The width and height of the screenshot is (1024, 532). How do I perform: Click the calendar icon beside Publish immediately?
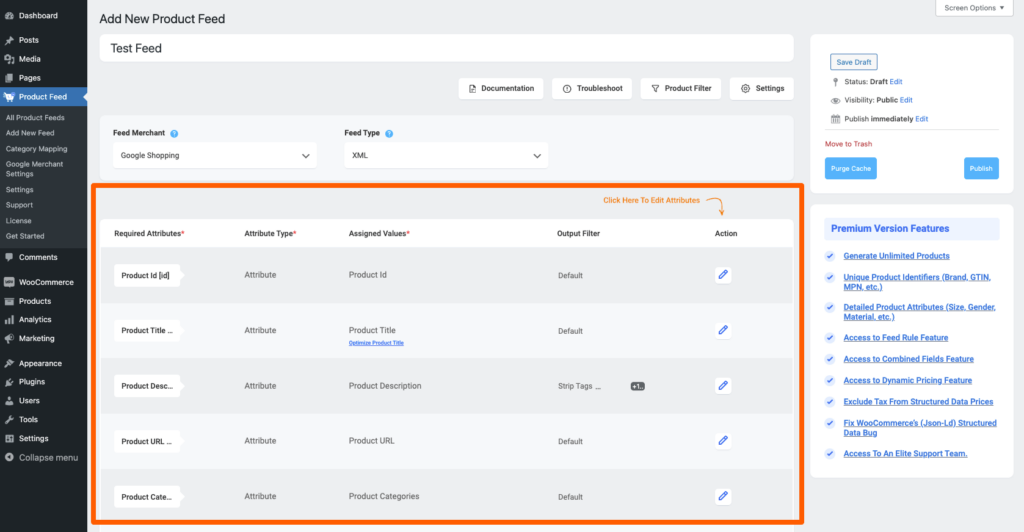(835, 119)
